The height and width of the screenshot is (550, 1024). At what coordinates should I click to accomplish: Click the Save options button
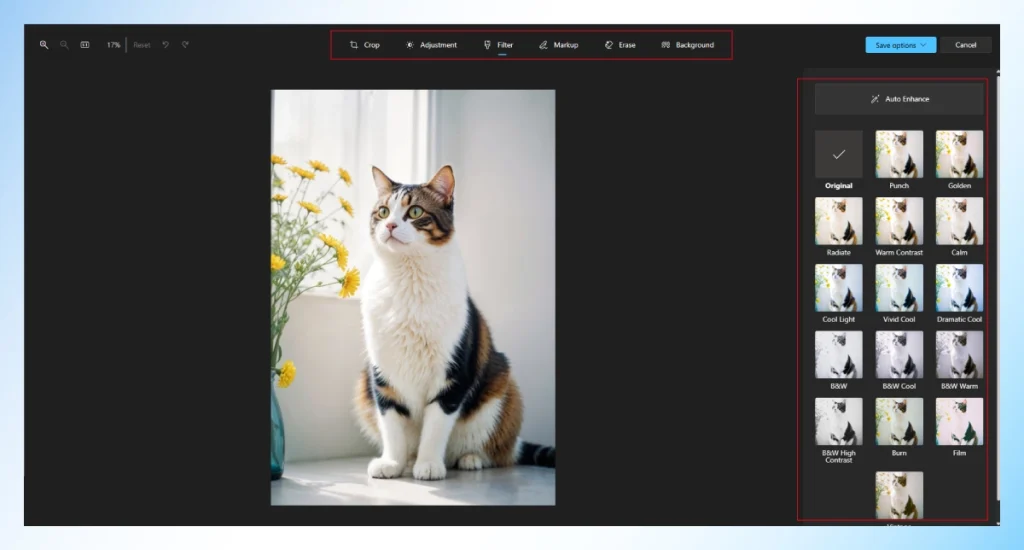[x=901, y=45]
